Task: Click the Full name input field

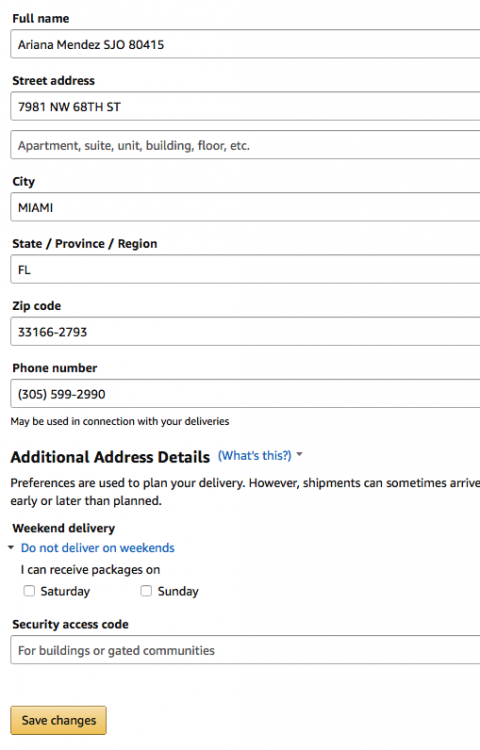Action: coord(245,44)
